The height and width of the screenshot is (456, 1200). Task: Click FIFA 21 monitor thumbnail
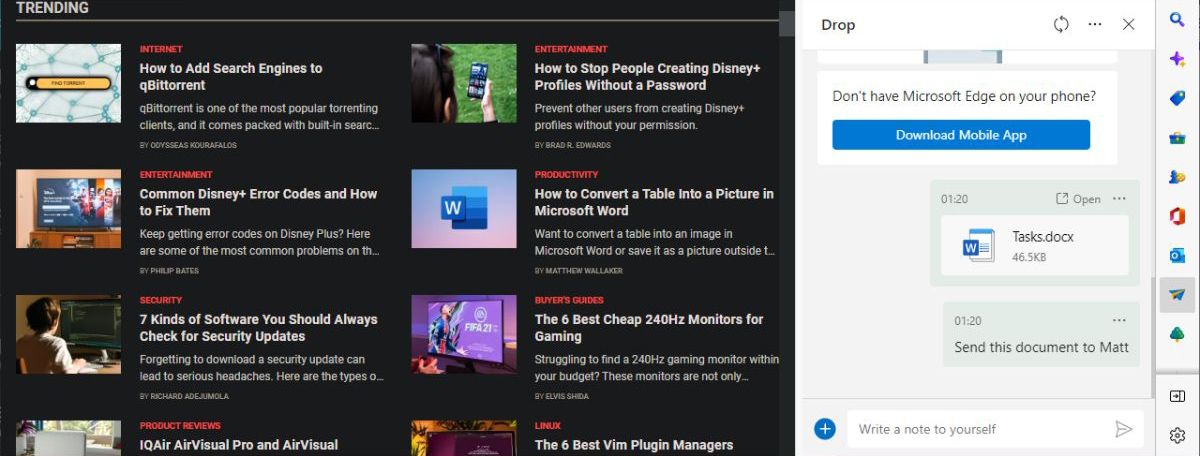464,334
